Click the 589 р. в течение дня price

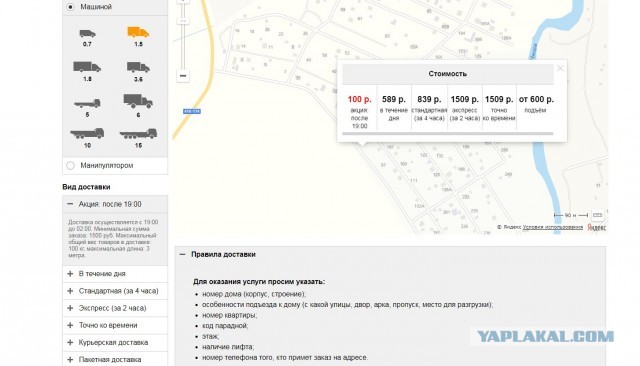coord(394,99)
